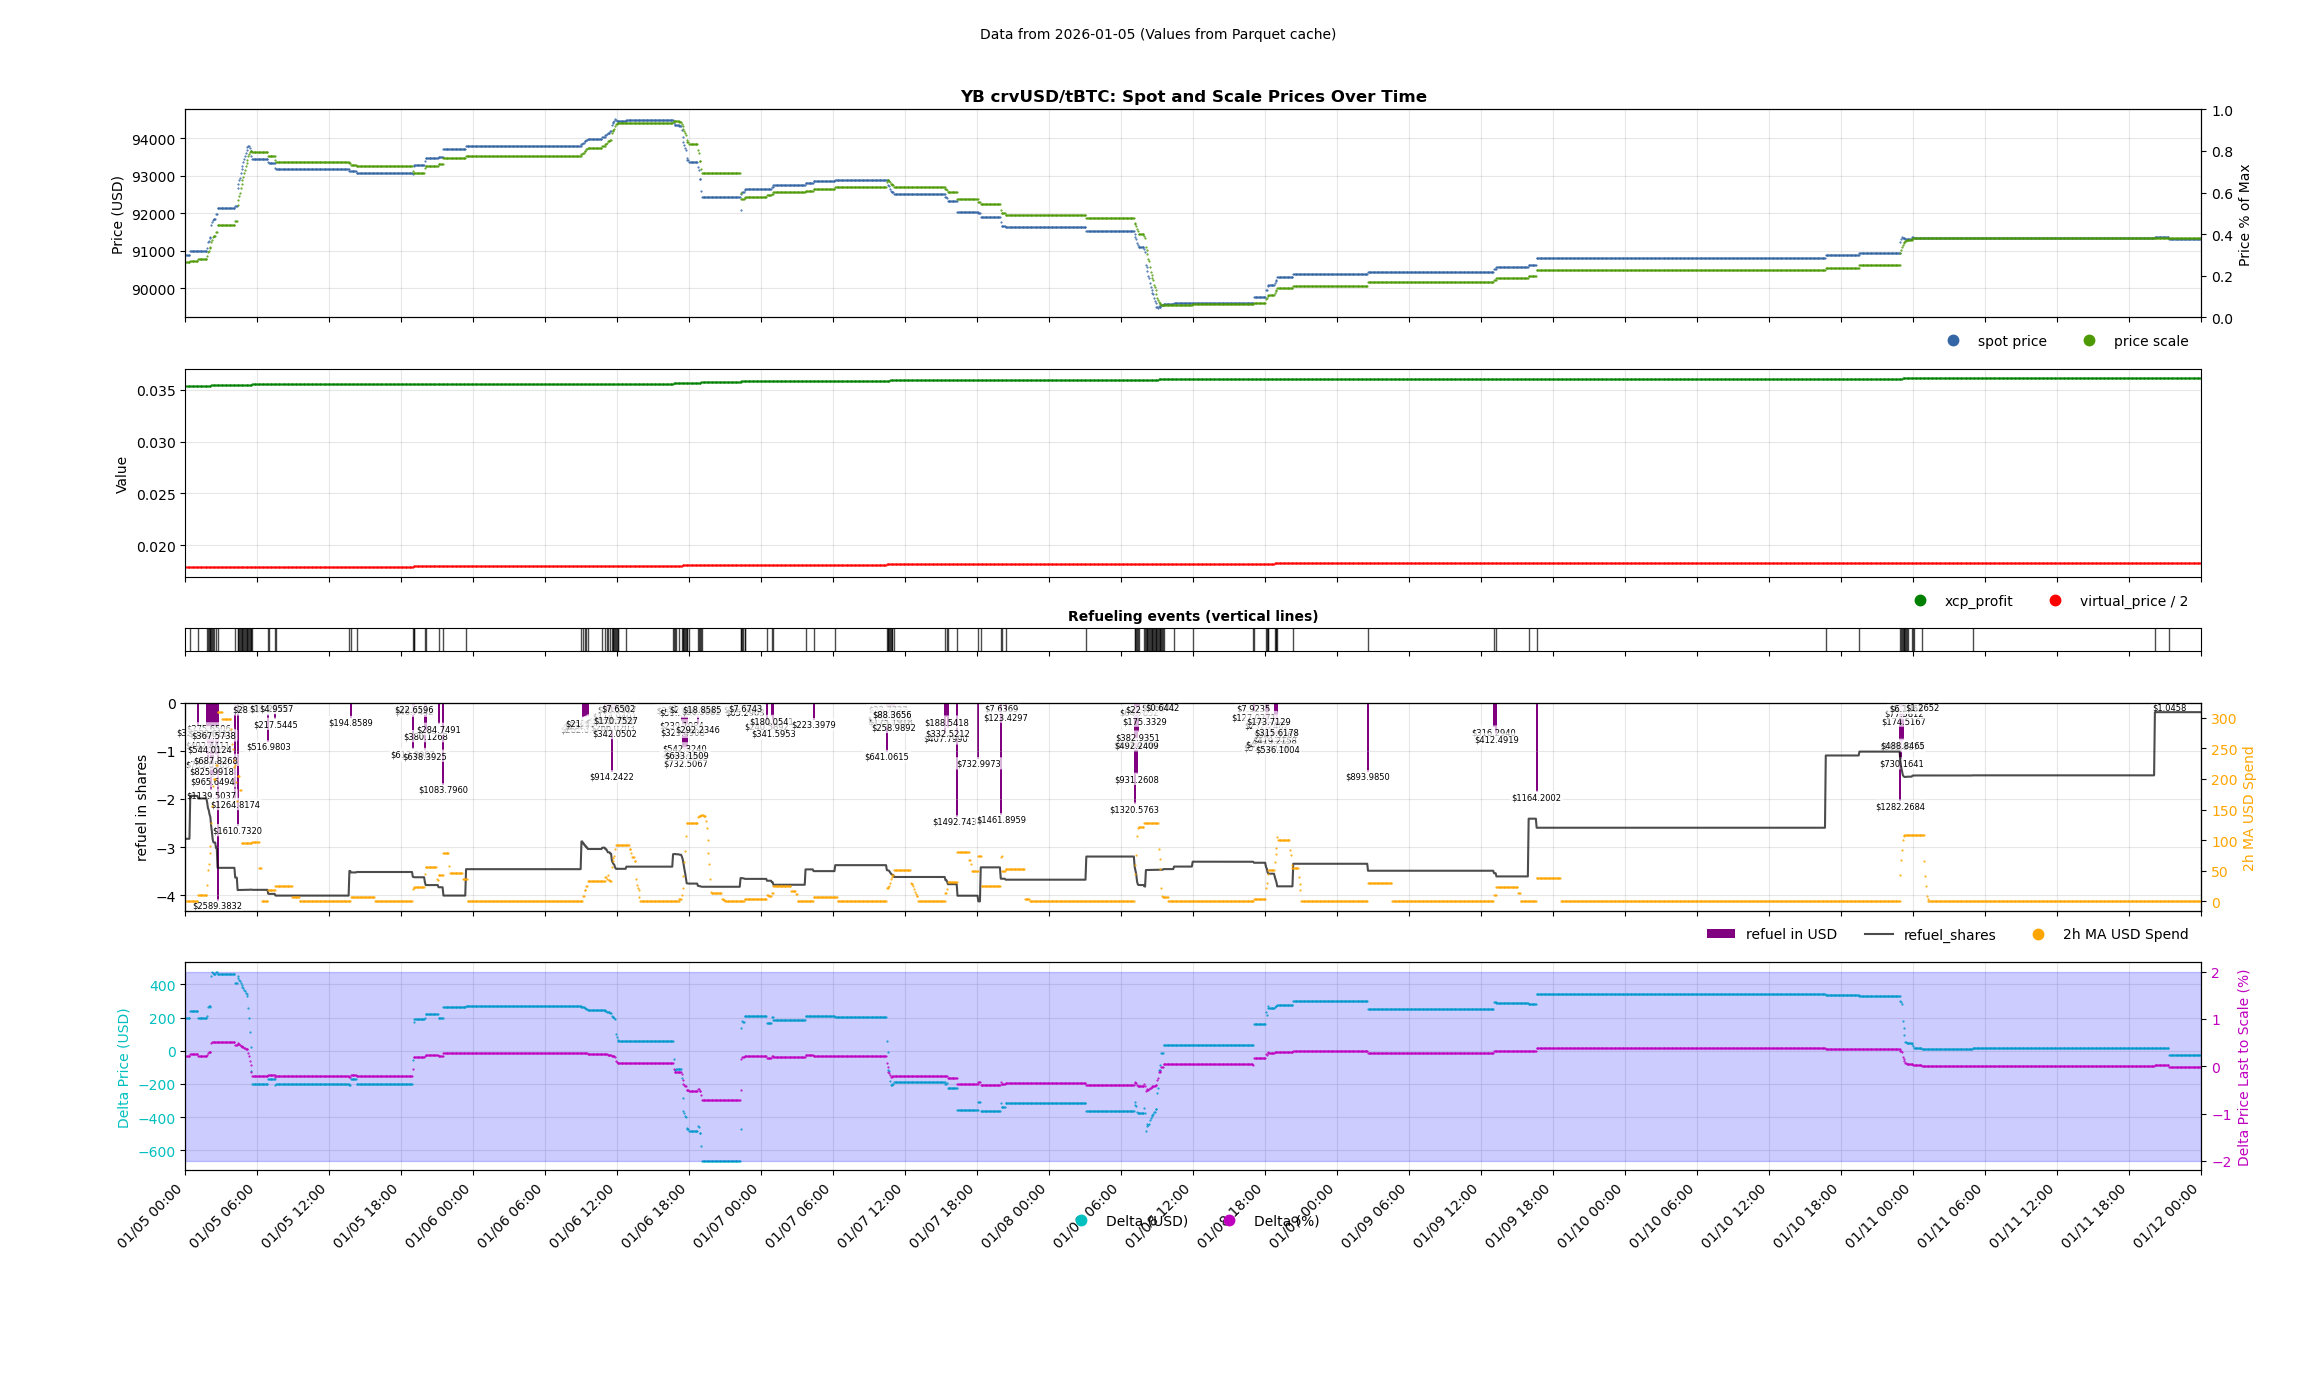Click the Refueling events subplot title
2317x1377 pixels.
click(1192, 617)
